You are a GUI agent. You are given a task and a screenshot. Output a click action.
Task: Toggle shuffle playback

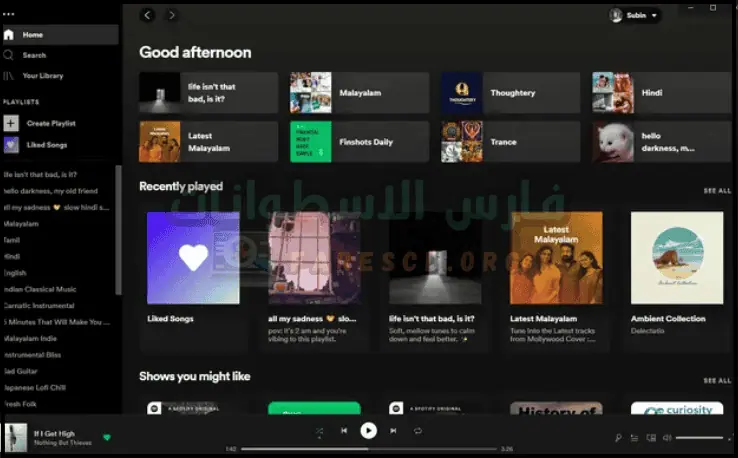coord(320,431)
